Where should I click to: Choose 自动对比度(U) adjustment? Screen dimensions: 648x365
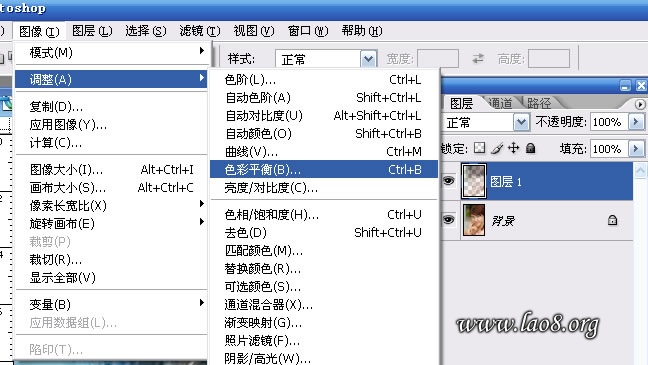point(324,115)
